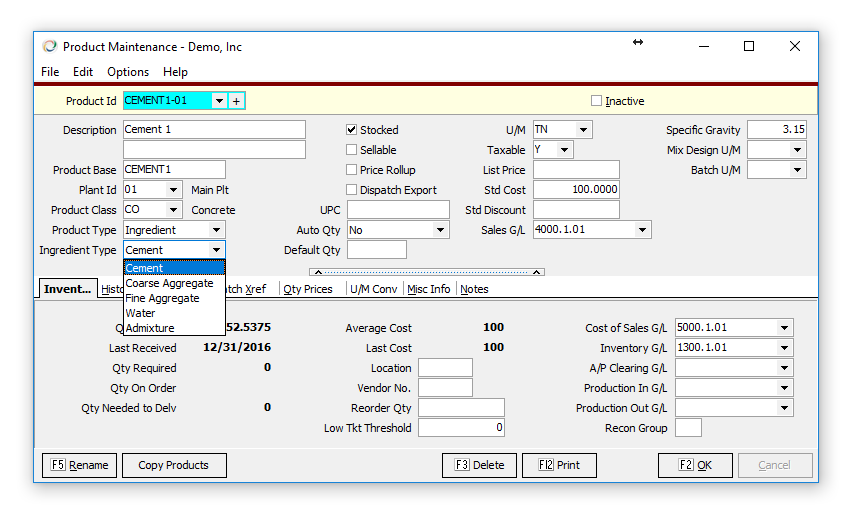Click the plus button beside Product Id
Screen dimensions: 861x518
click(x=237, y=101)
